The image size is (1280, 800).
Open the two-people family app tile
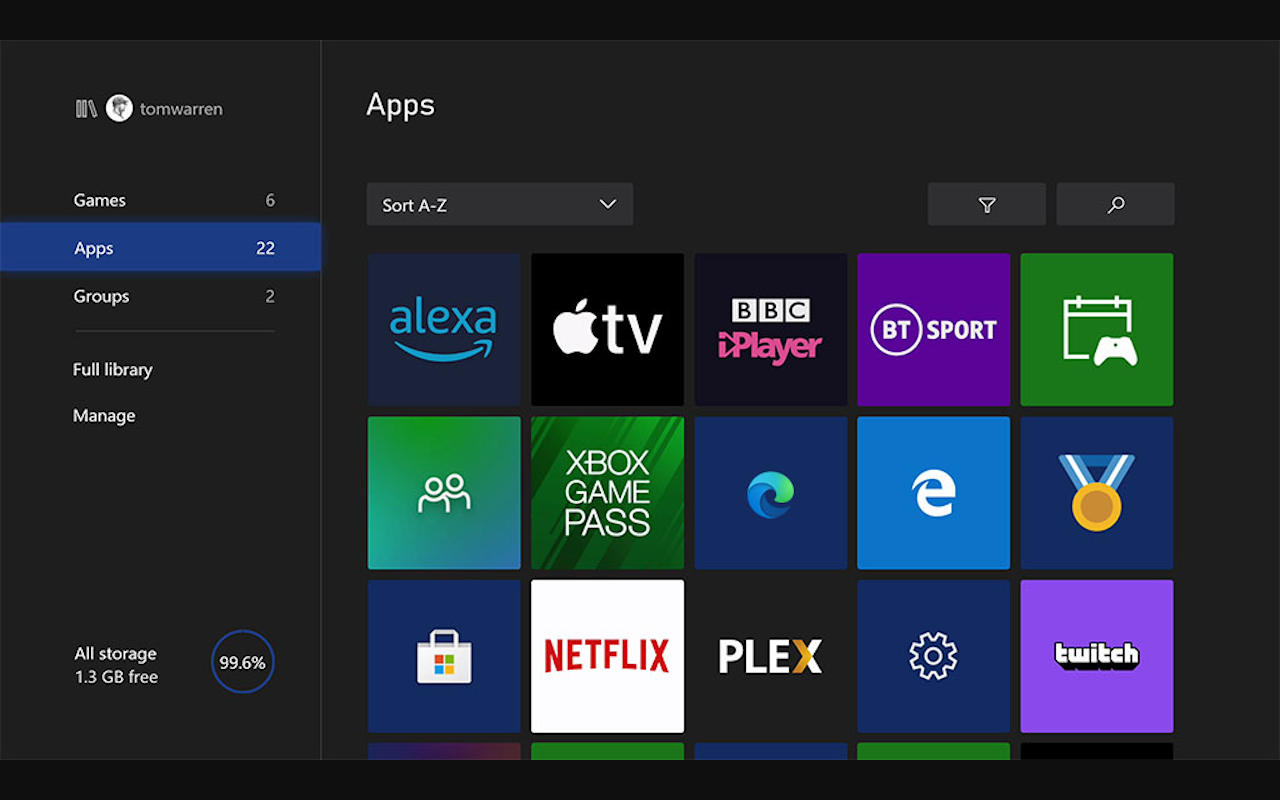(x=444, y=493)
